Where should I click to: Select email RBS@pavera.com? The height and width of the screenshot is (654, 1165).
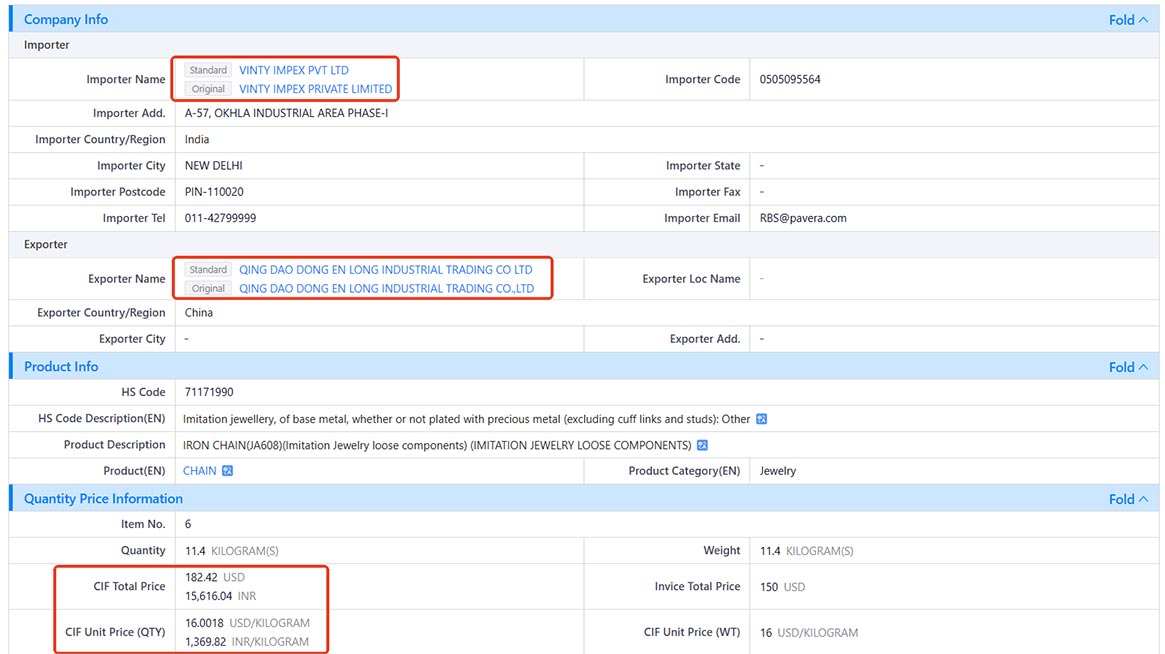click(x=803, y=218)
